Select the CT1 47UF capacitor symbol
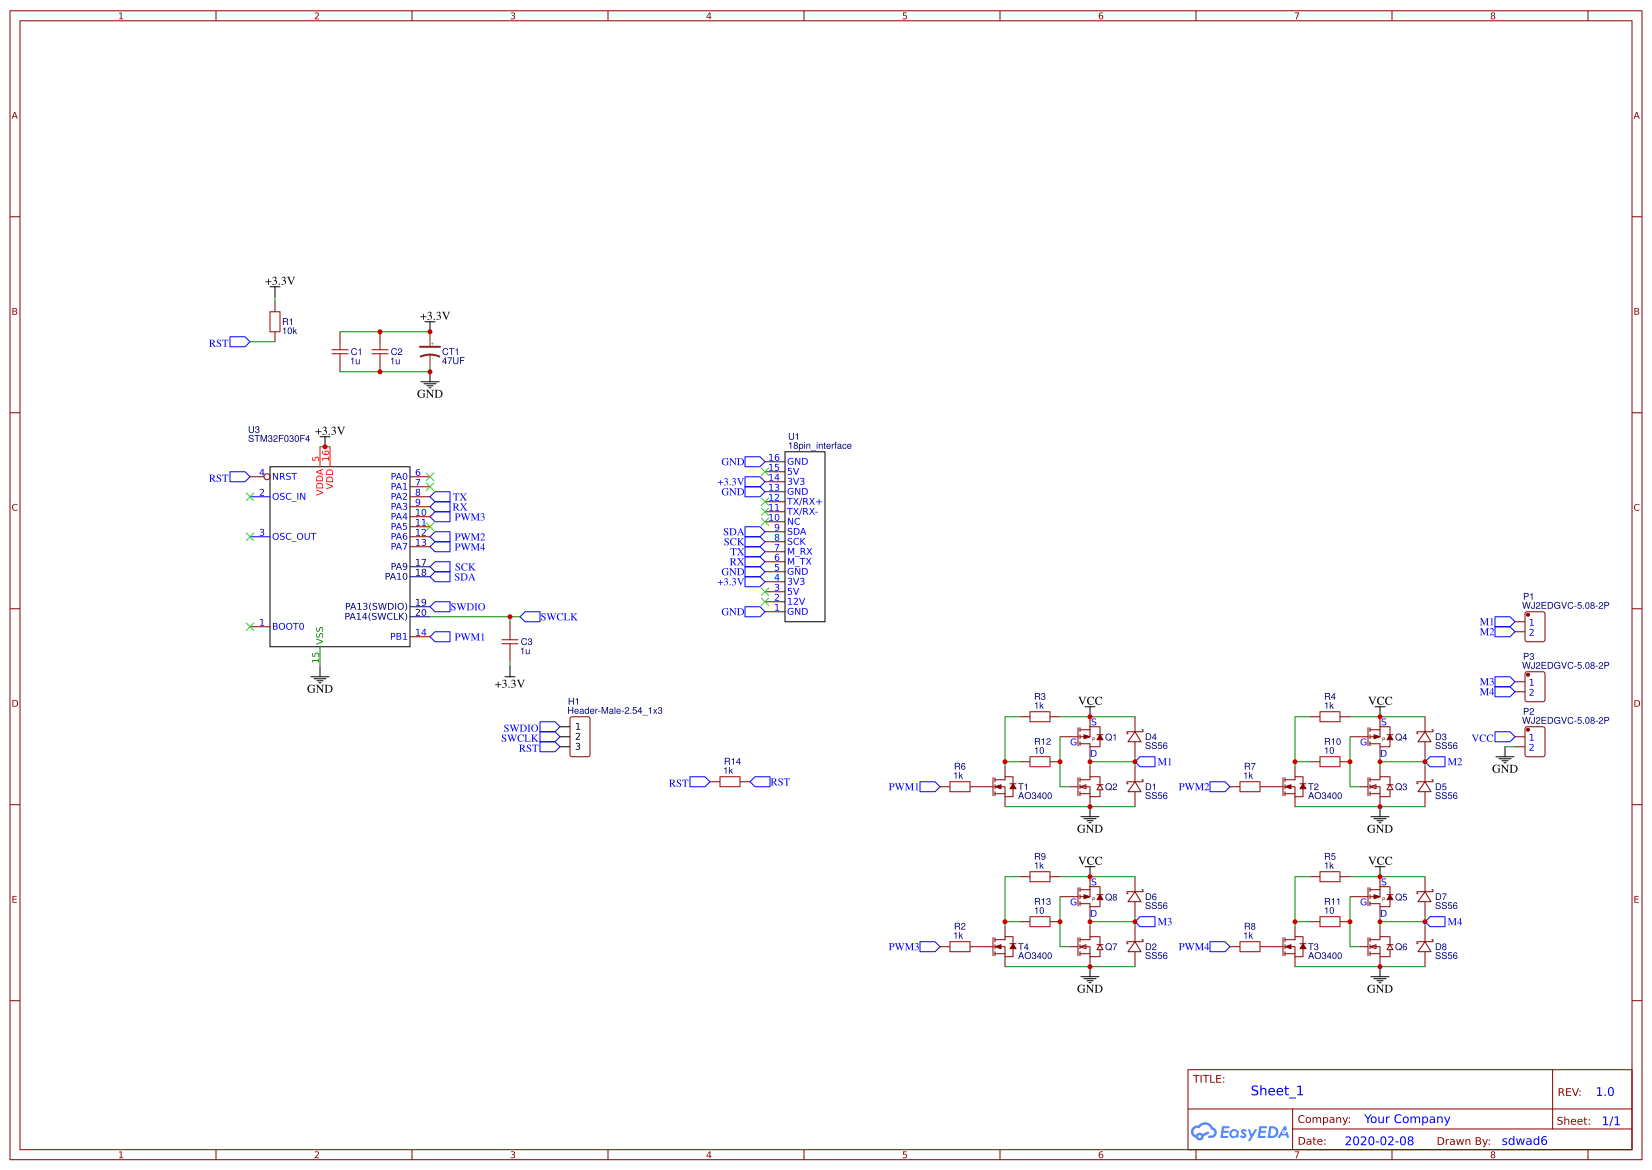Image resolution: width=1652 pixels, height=1170 pixels. point(430,354)
